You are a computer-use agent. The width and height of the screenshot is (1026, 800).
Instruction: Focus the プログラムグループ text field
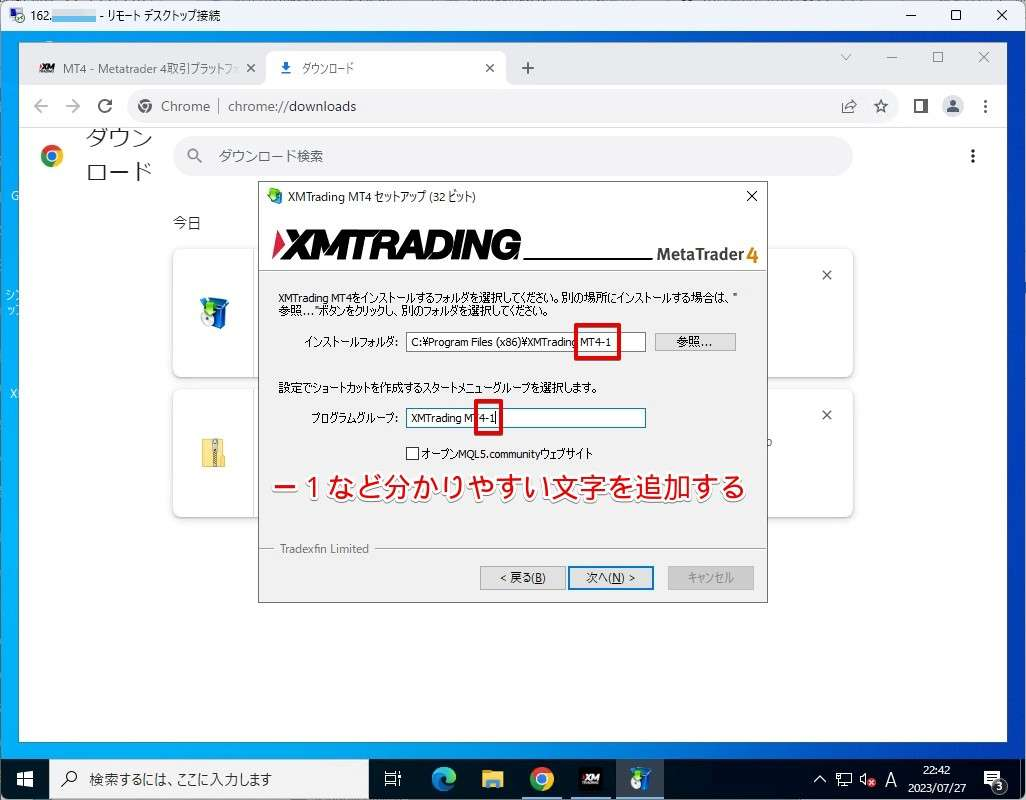tap(525, 418)
